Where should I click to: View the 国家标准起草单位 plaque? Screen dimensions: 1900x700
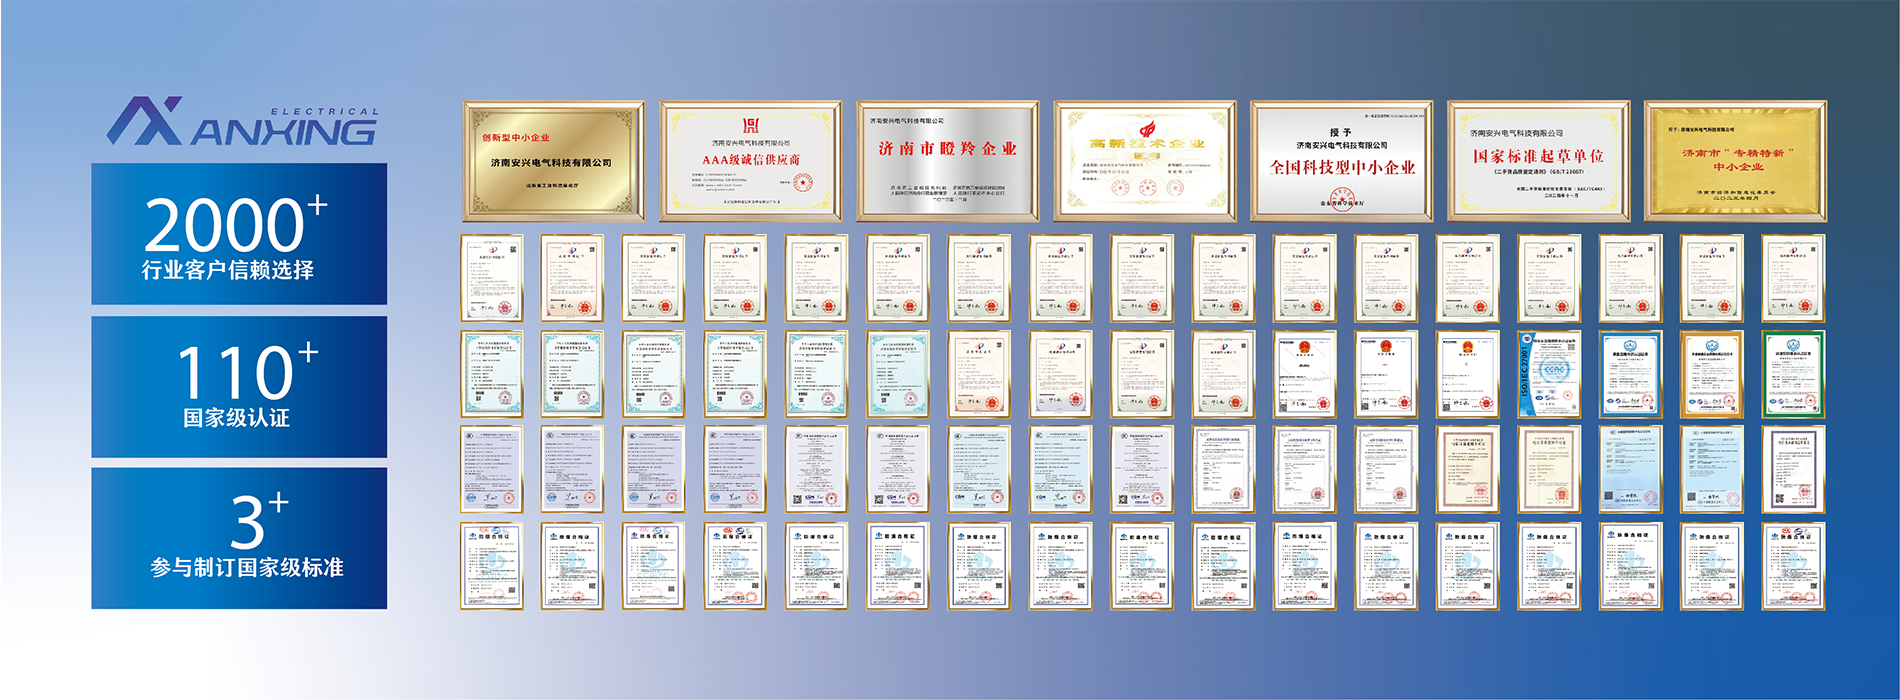click(1538, 161)
